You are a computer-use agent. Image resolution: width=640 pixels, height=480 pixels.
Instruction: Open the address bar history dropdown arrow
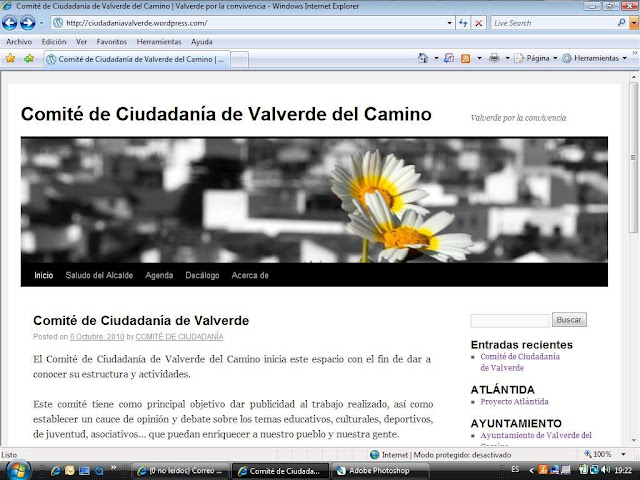pos(449,23)
